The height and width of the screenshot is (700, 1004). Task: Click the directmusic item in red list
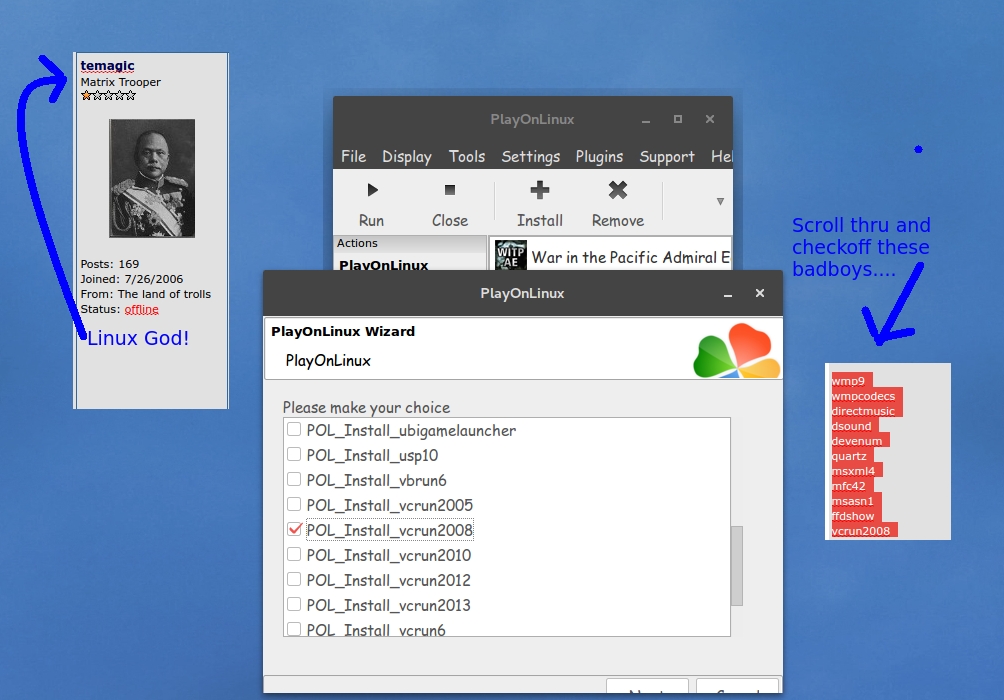click(x=863, y=411)
